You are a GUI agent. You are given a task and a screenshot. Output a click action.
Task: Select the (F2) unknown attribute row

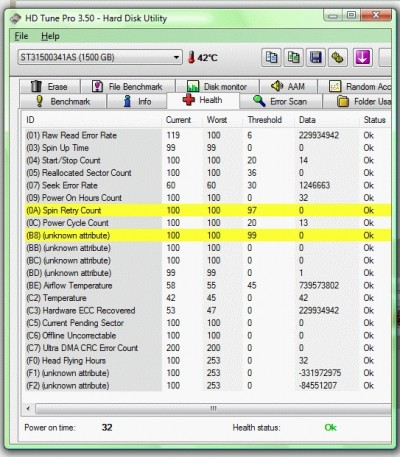207,385
